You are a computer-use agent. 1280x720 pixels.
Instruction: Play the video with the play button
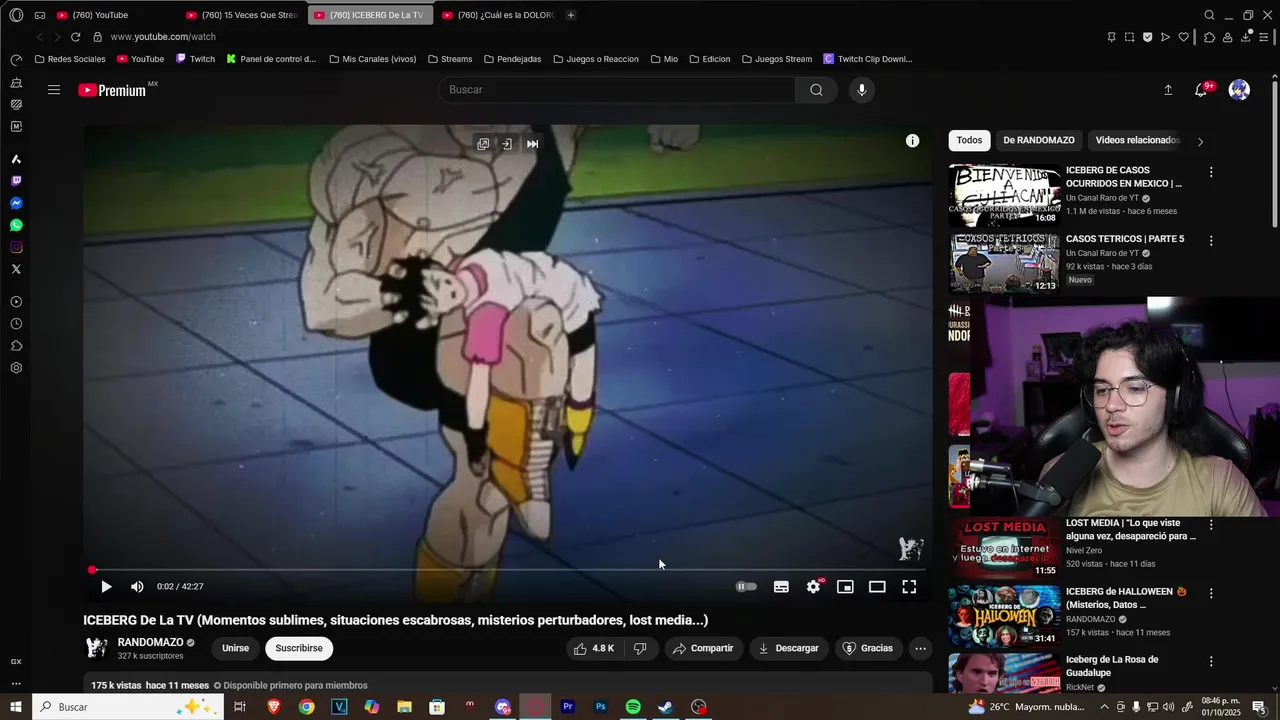click(106, 587)
